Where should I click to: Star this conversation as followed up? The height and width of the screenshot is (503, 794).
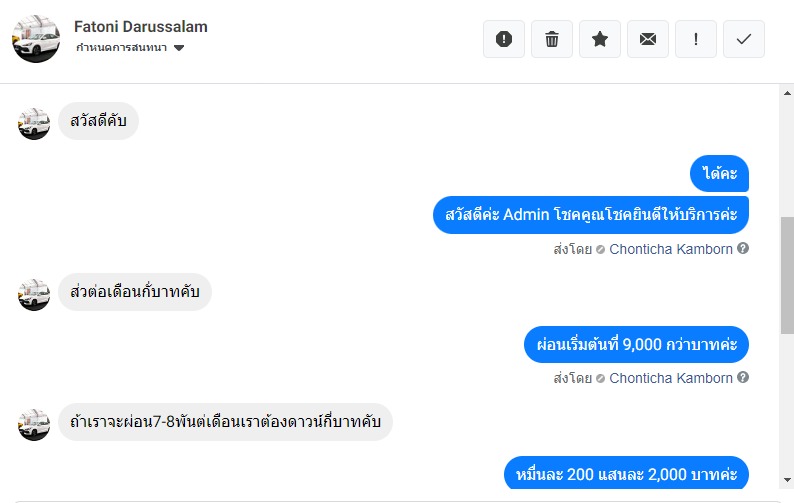pos(600,39)
